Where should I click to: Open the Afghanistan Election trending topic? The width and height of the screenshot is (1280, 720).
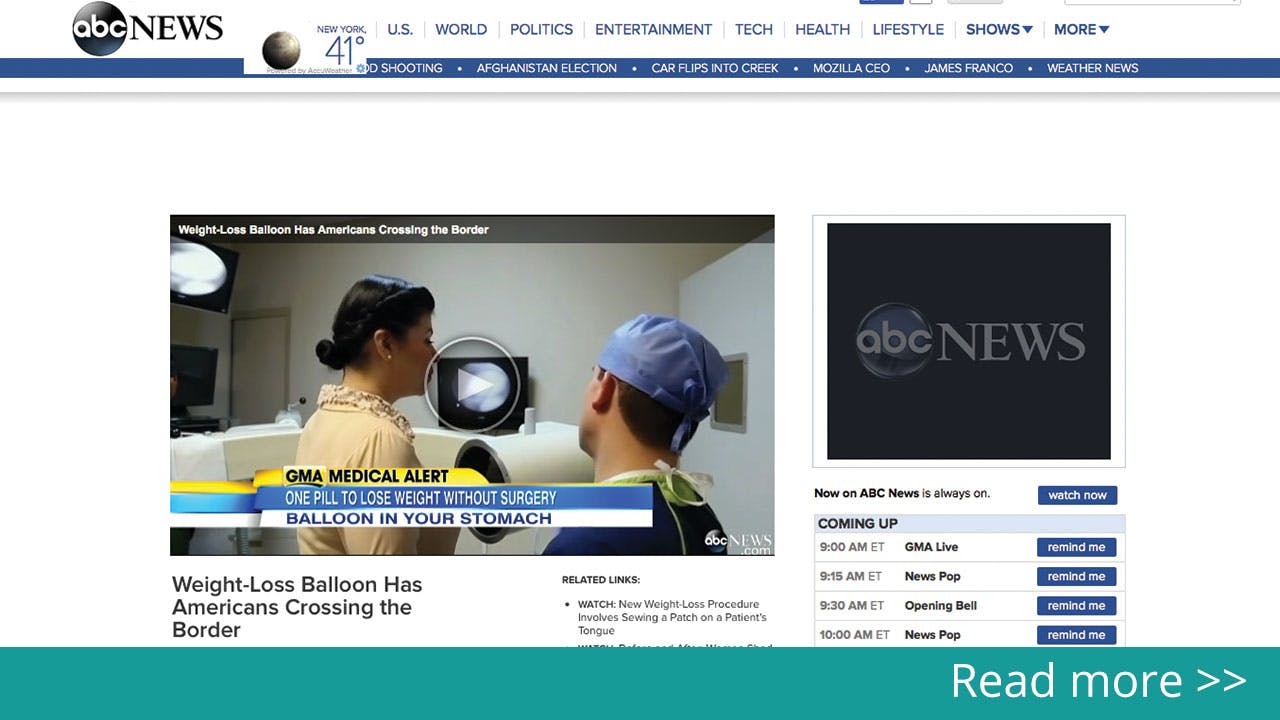tap(547, 68)
